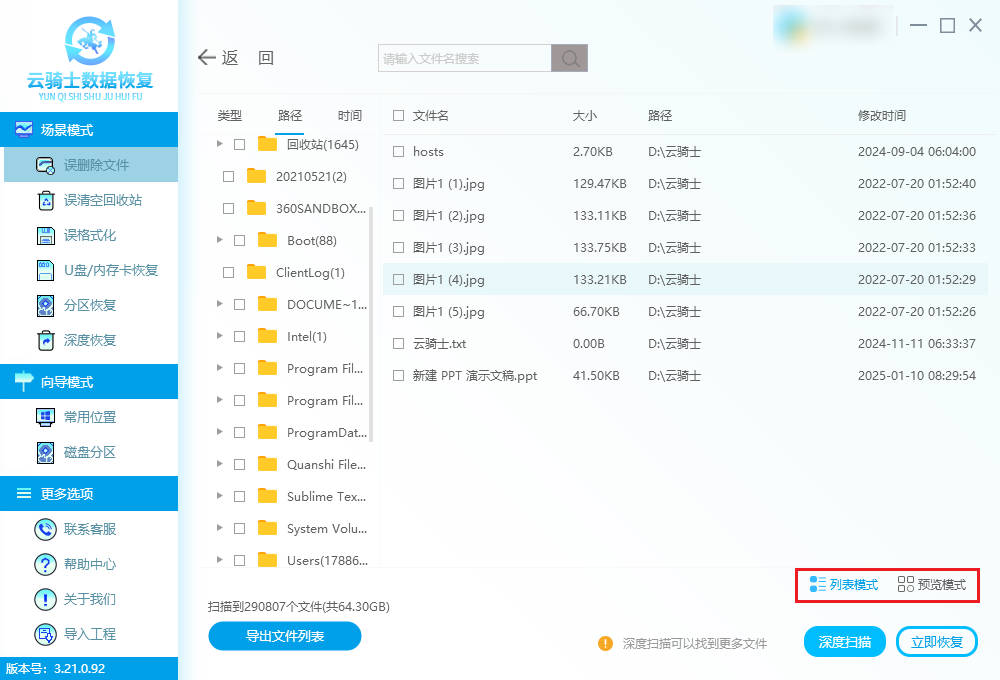The height and width of the screenshot is (680, 1000).
Task: Choose the 误格式化 format recovery icon
Action: click(x=45, y=235)
